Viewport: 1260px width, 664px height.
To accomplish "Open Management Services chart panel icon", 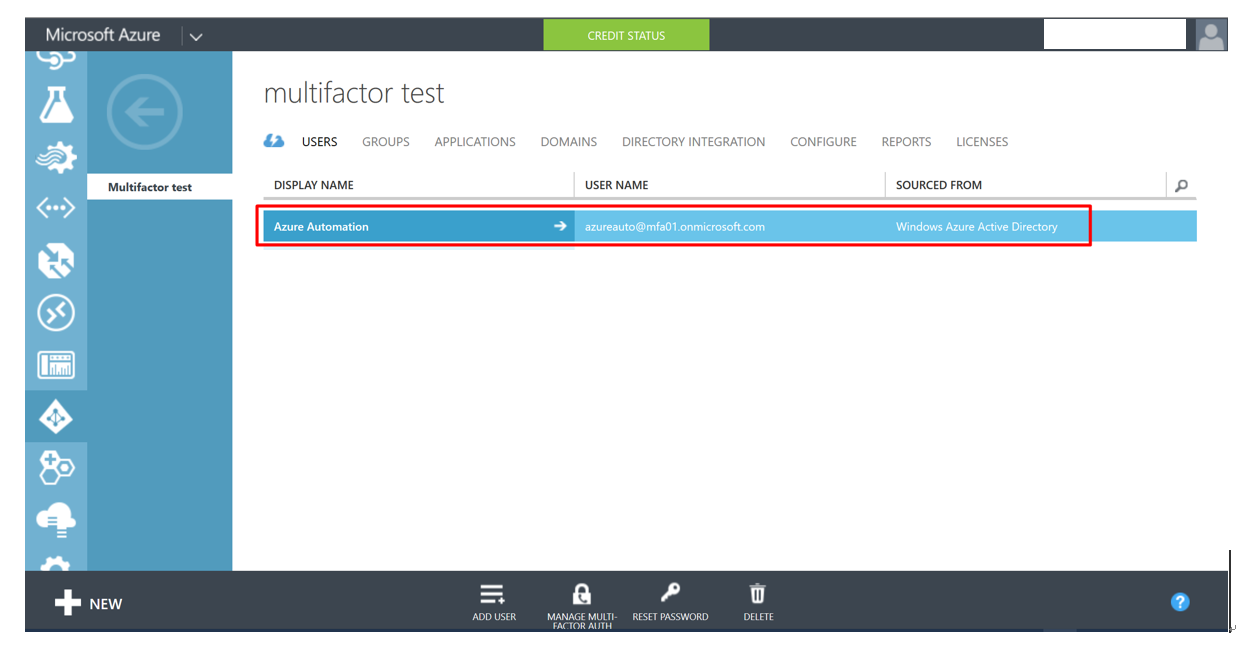I will 56,365.
